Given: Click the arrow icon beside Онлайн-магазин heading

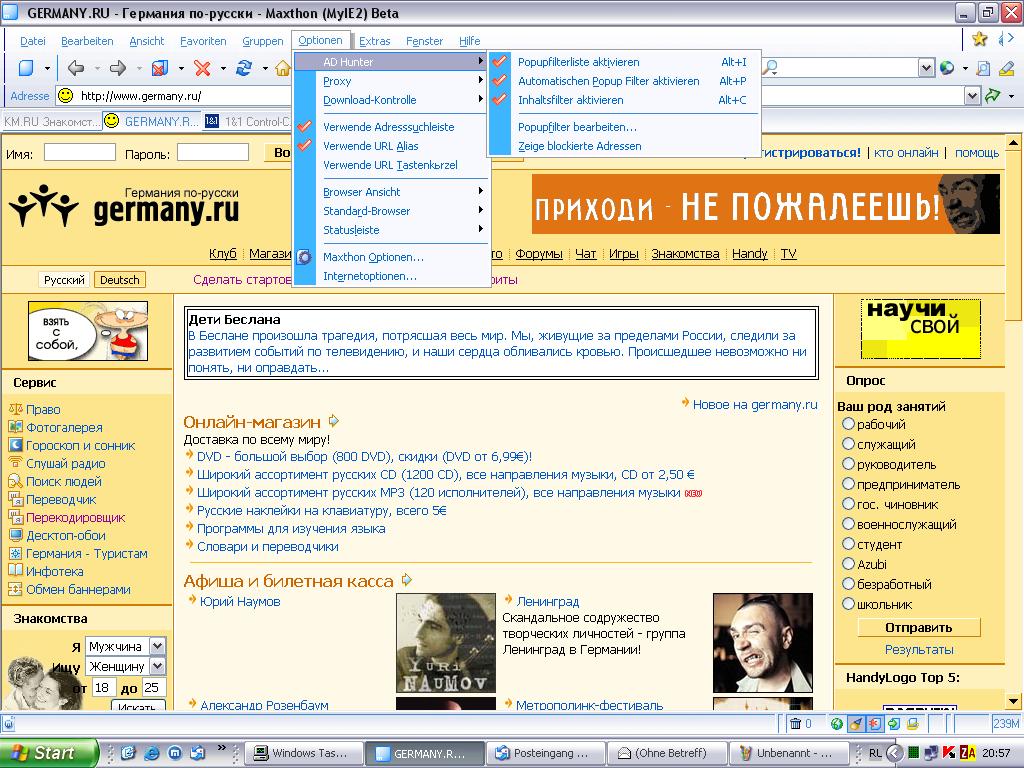Looking at the screenshot, I should point(333,421).
